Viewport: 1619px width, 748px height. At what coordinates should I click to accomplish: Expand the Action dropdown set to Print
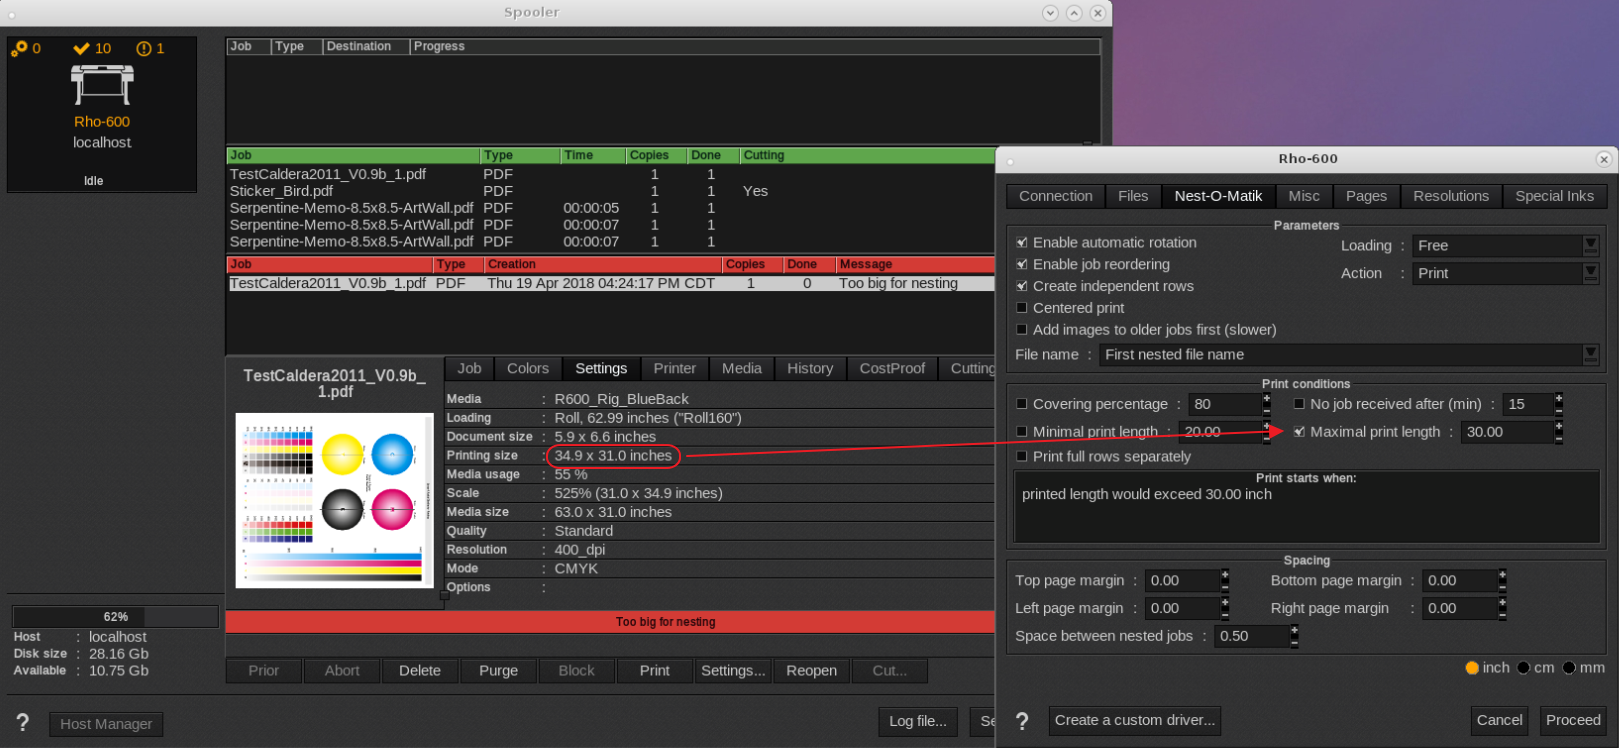click(1590, 273)
